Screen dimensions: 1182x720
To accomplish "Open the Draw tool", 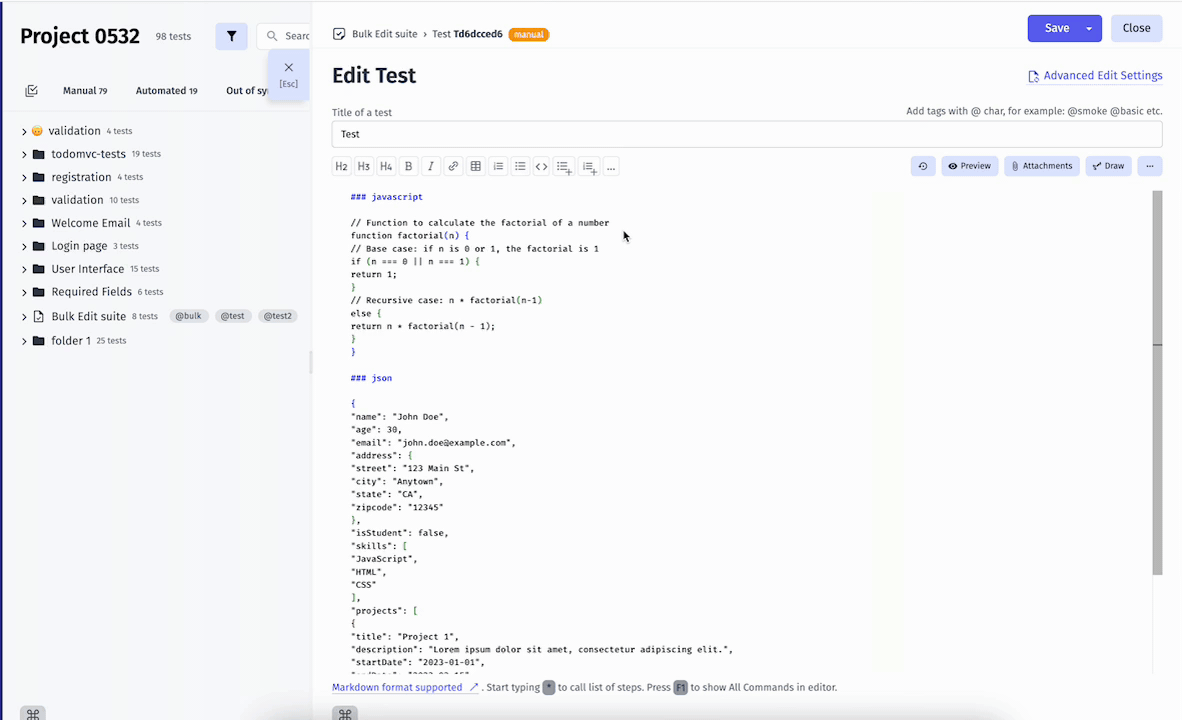I will click(1108, 166).
